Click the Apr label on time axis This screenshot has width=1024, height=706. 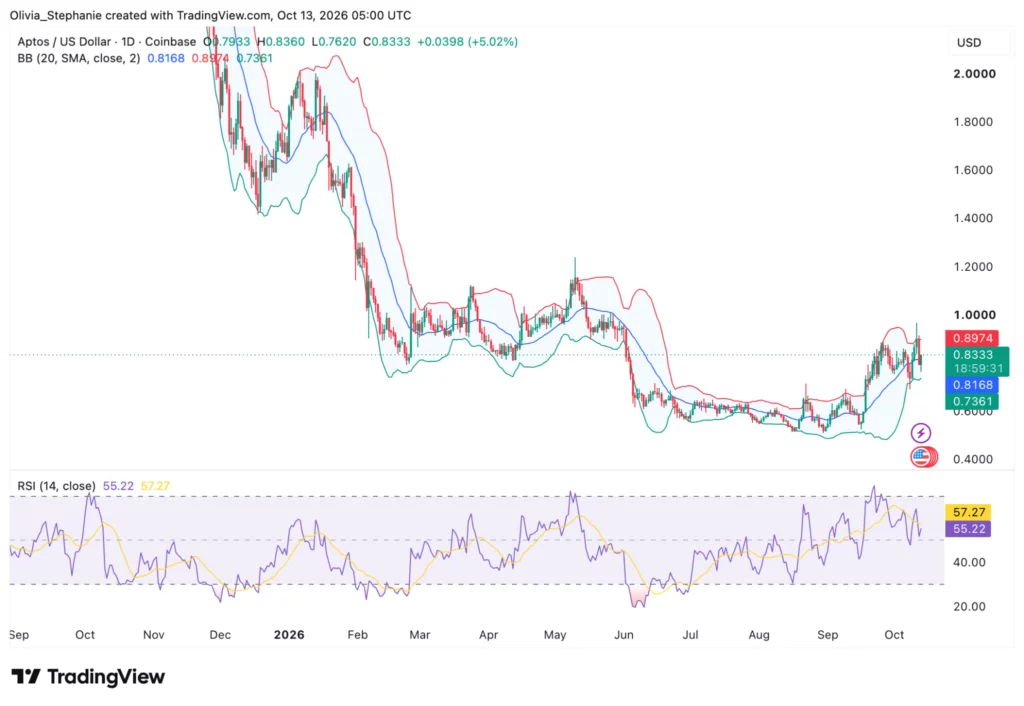(x=488, y=635)
